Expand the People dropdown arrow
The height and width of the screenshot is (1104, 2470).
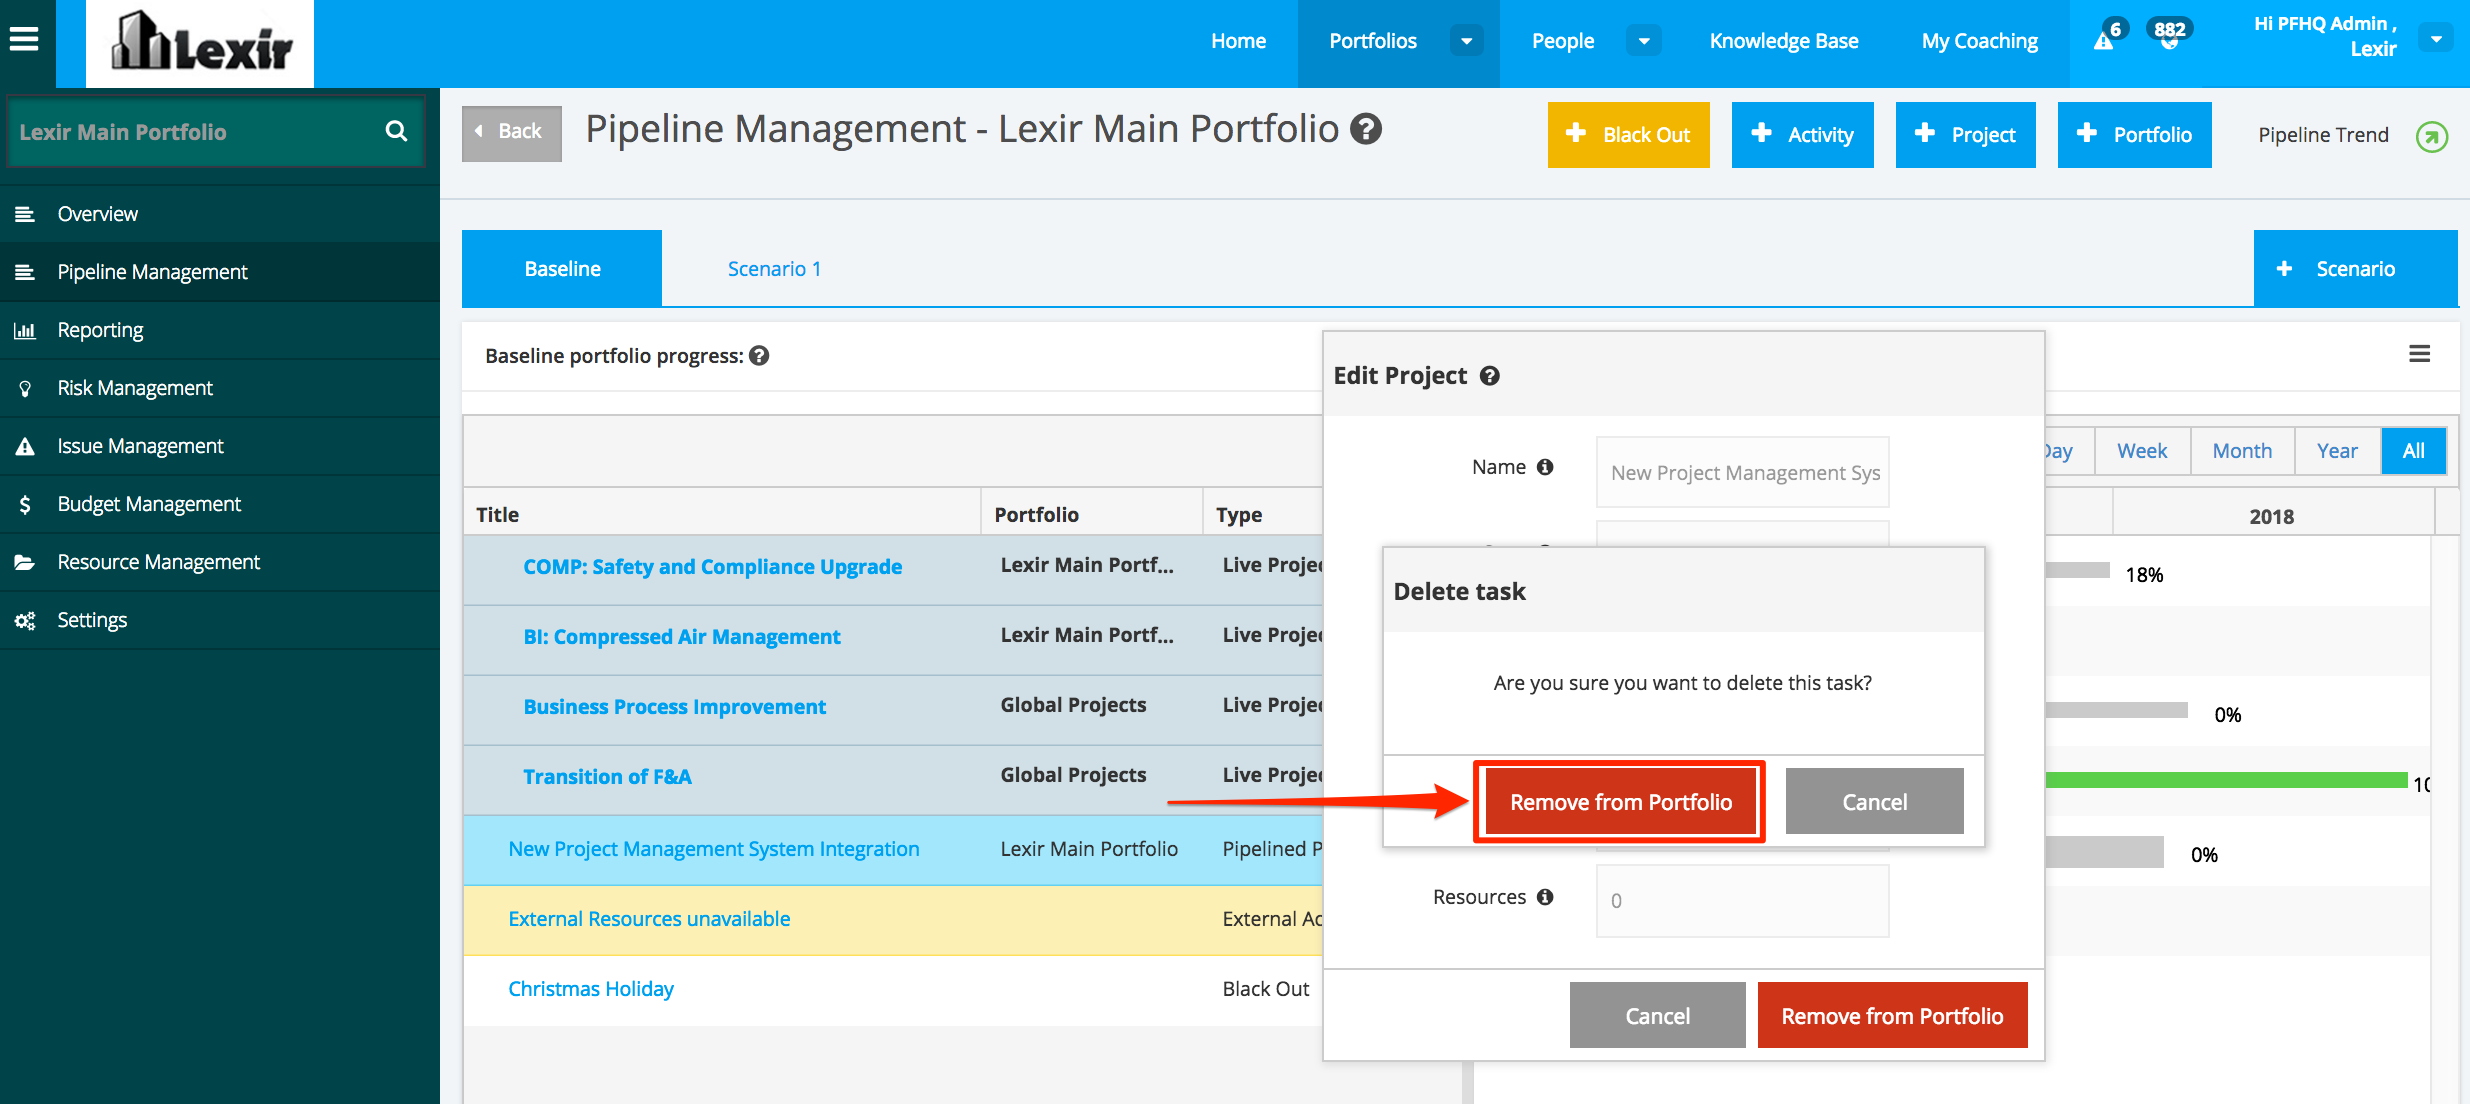pos(1643,41)
